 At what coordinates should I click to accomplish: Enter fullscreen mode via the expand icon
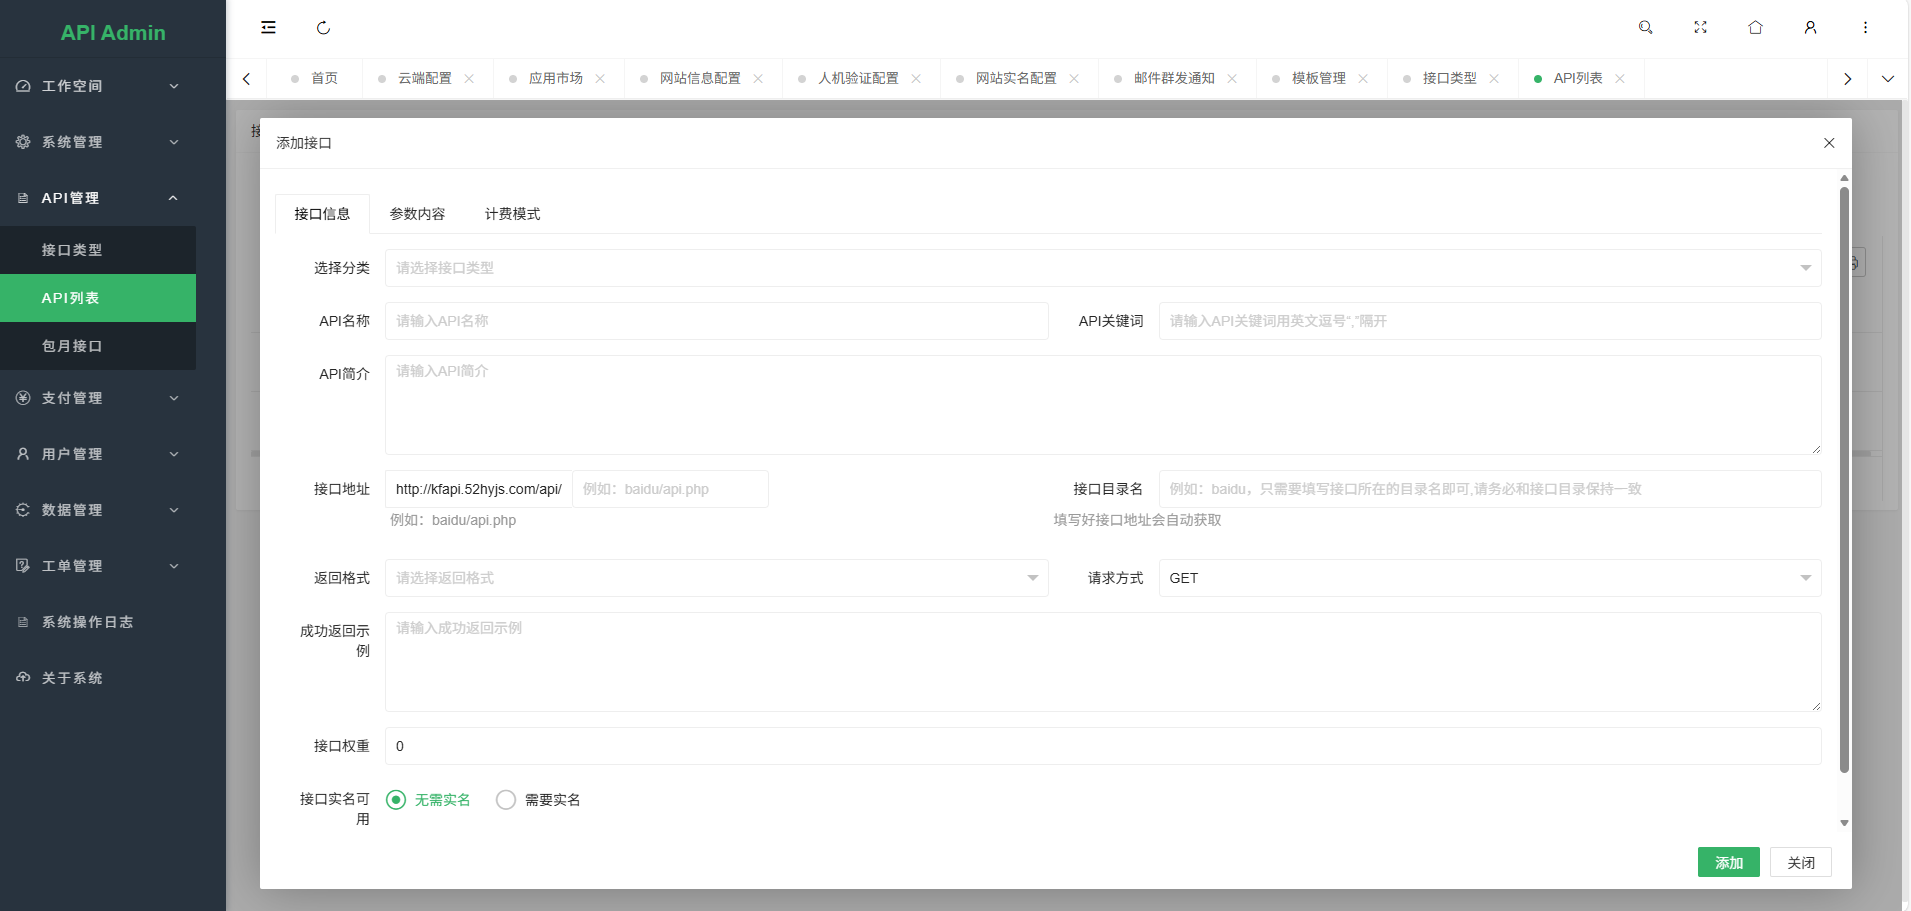[x=1700, y=27]
